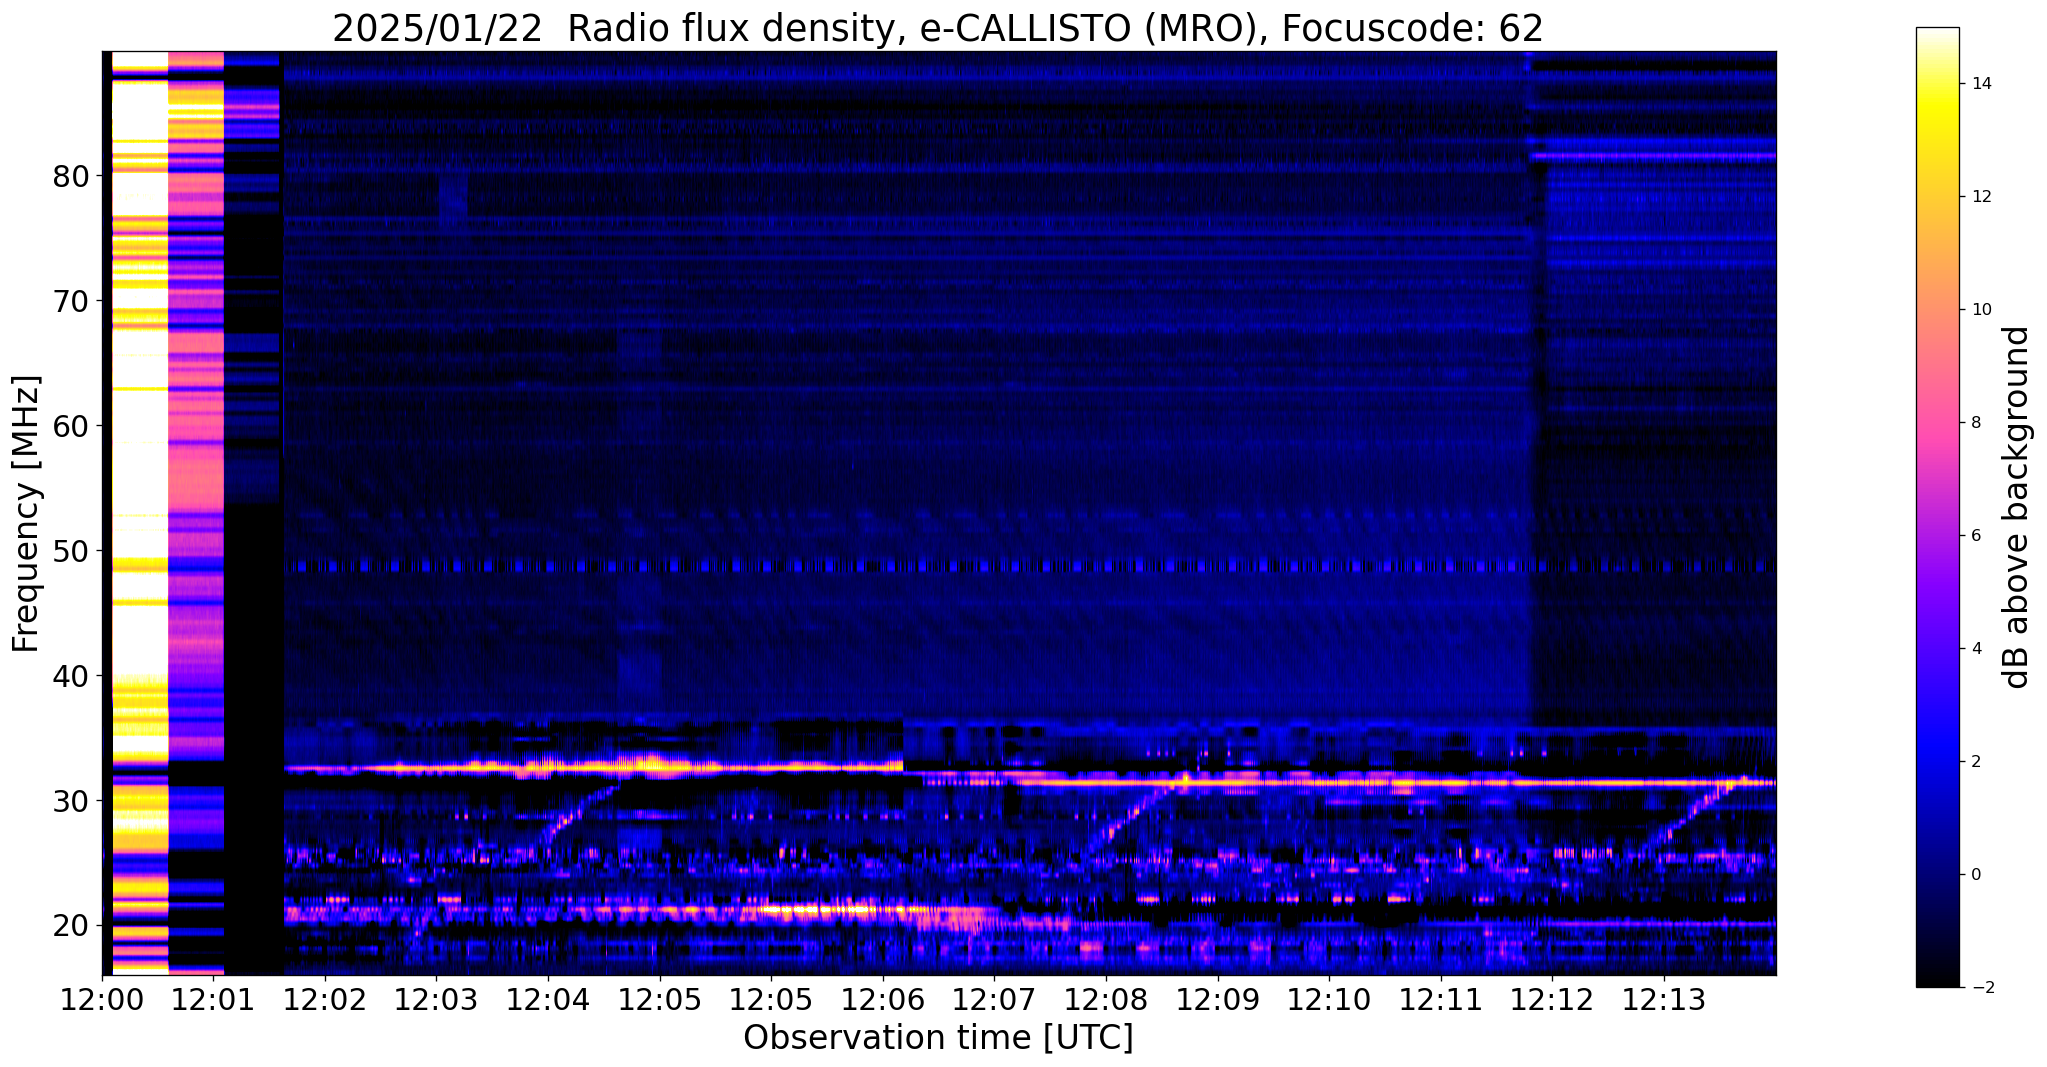Click the plot title with date 2025/01/22
The image size is (2047, 1067).
[x=938, y=29]
